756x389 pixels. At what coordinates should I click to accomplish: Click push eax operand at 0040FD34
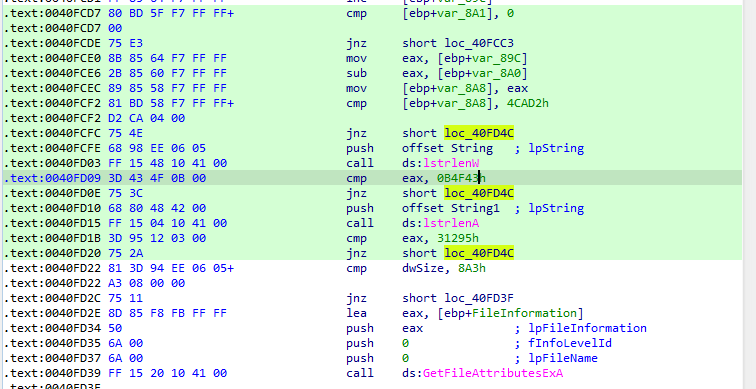pos(413,328)
